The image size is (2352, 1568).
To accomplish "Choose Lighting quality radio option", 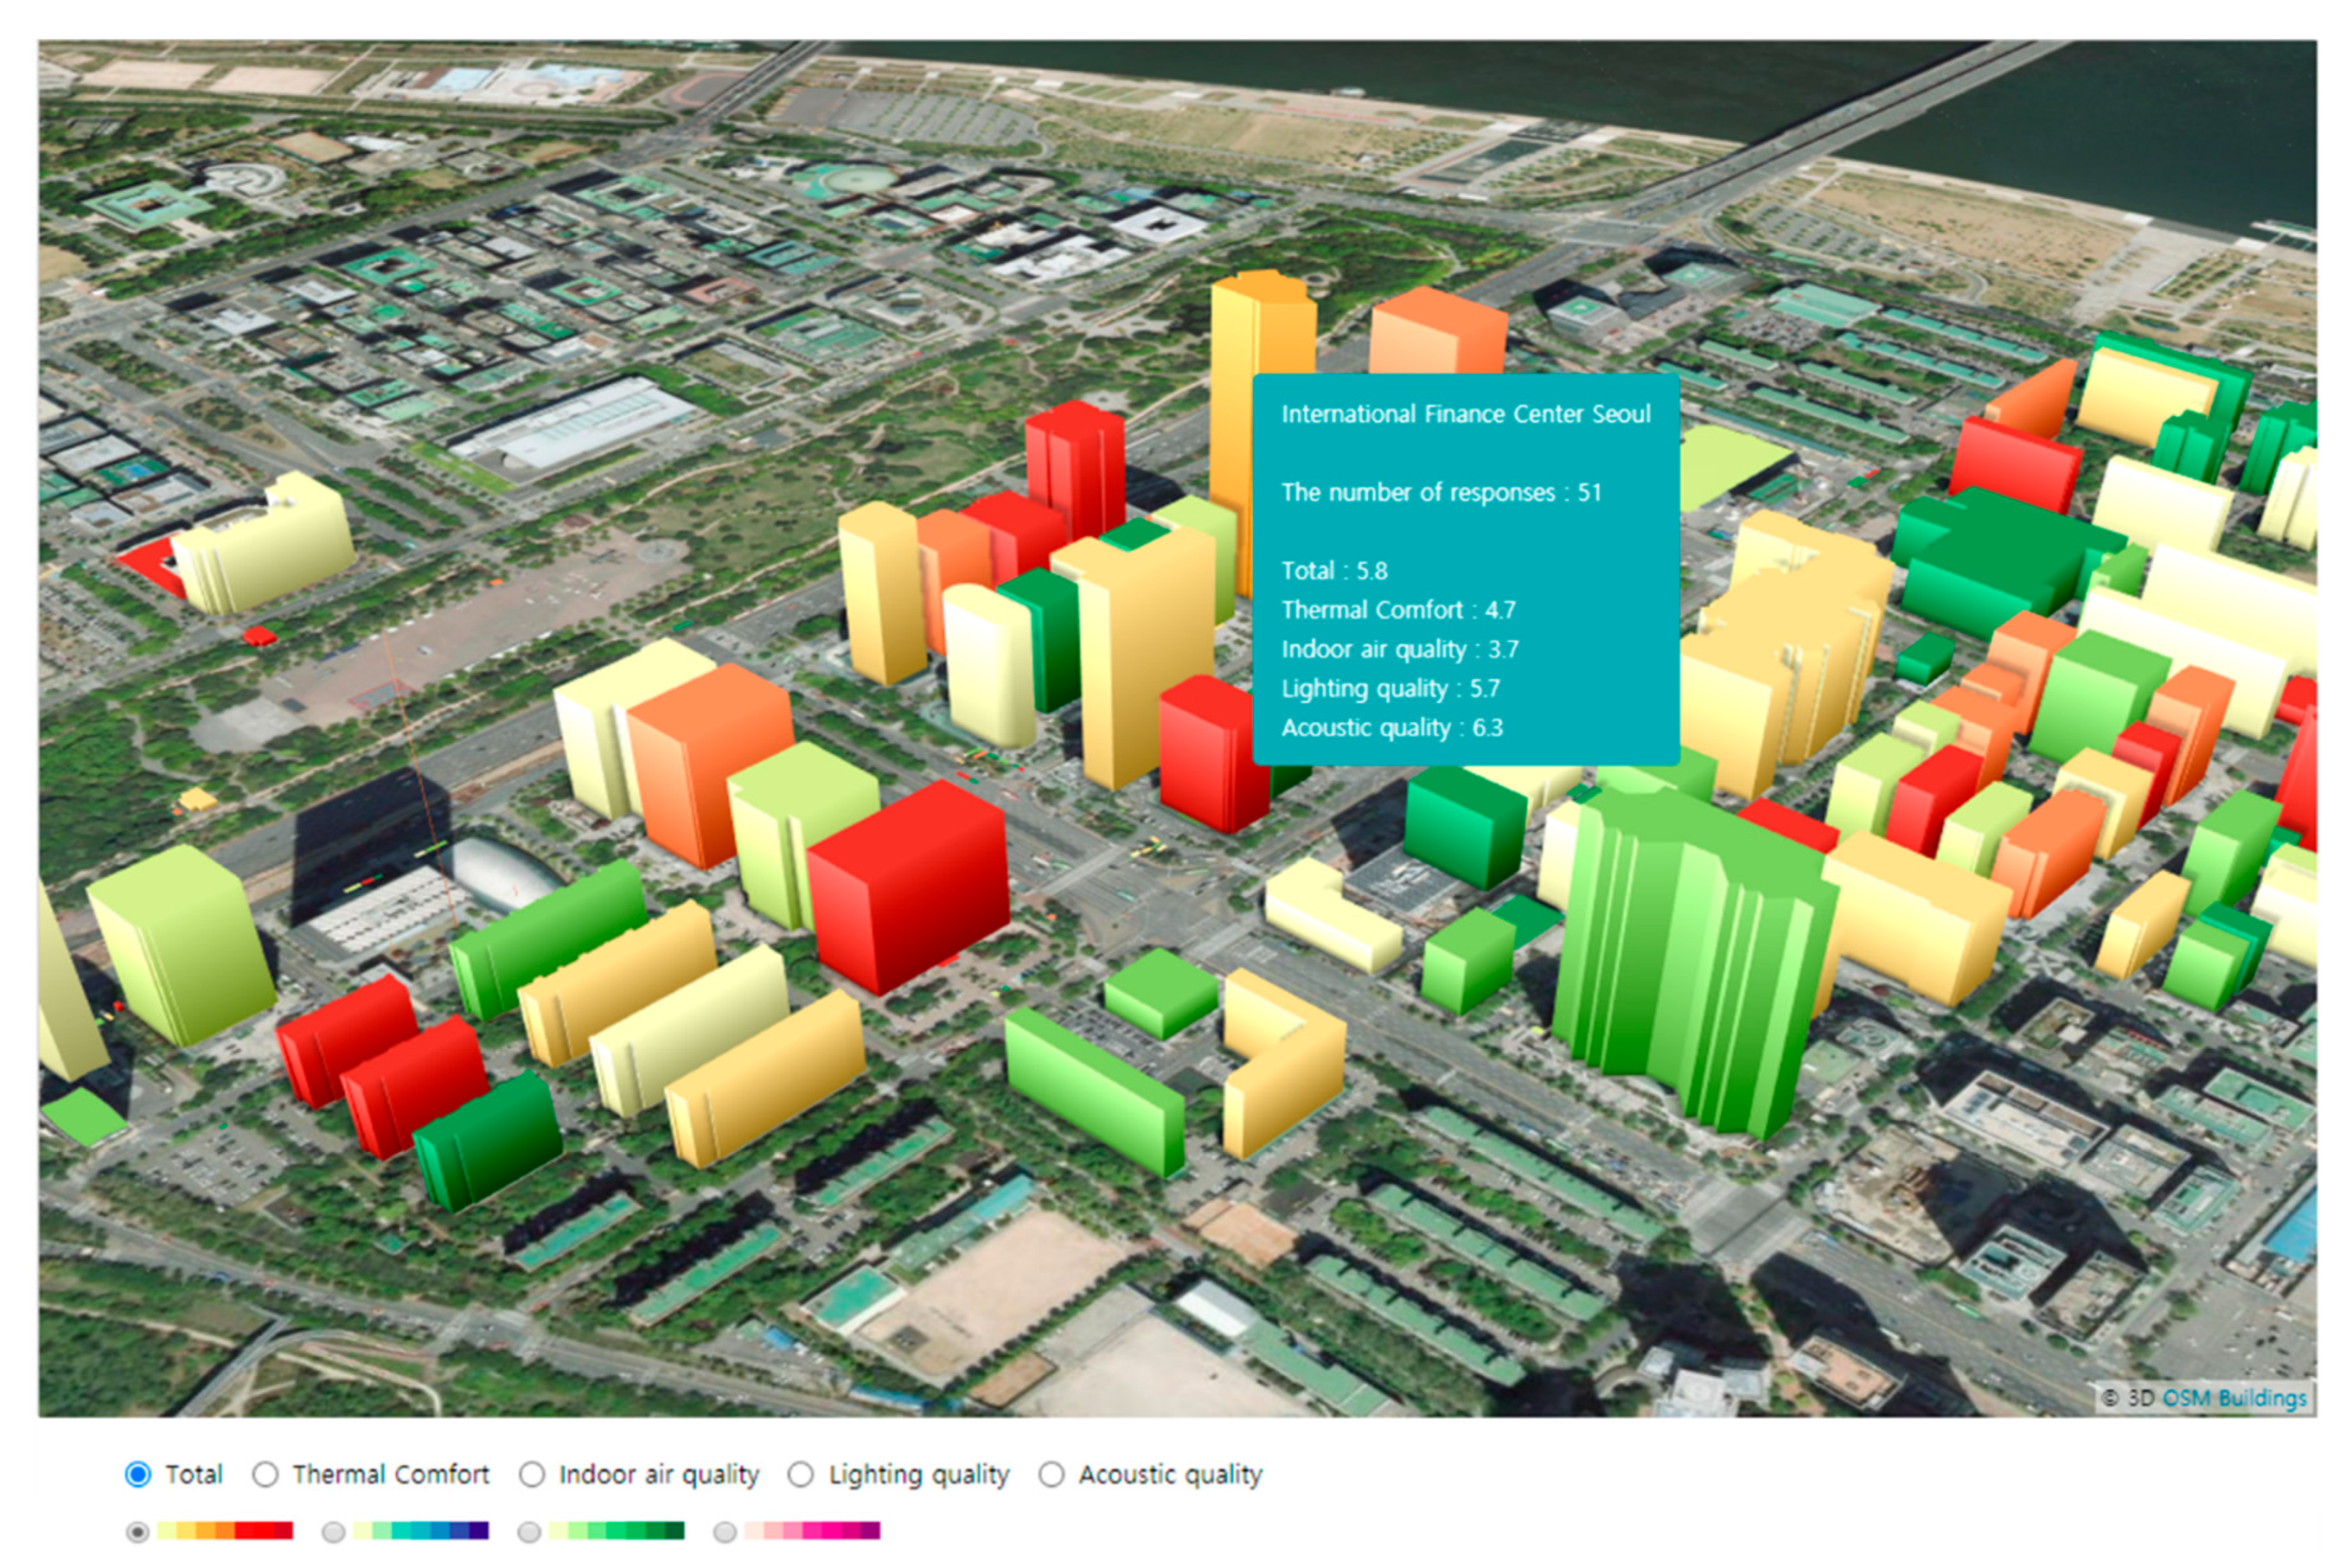I will [800, 1474].
